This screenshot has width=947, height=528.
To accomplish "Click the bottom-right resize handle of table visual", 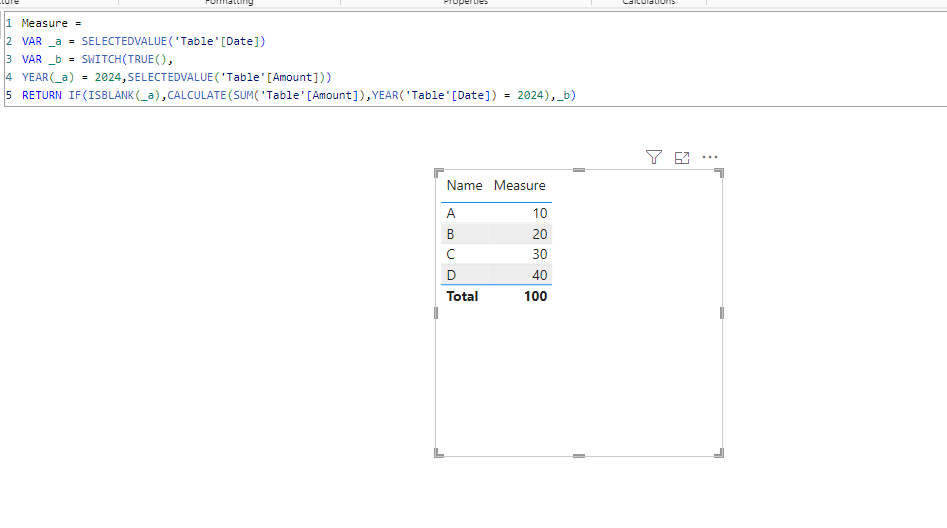I will (719, 453).
